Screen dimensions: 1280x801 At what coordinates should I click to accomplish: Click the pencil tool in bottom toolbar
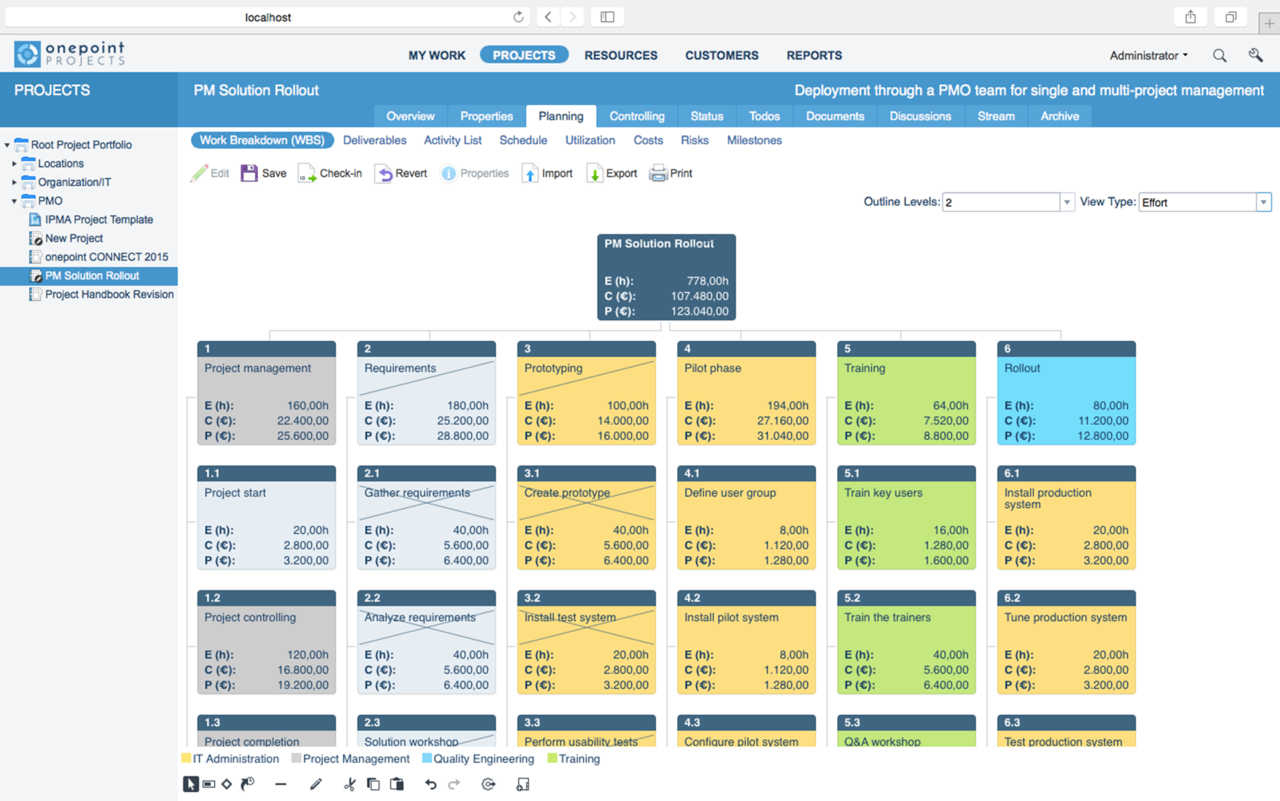tap(316, 784)
